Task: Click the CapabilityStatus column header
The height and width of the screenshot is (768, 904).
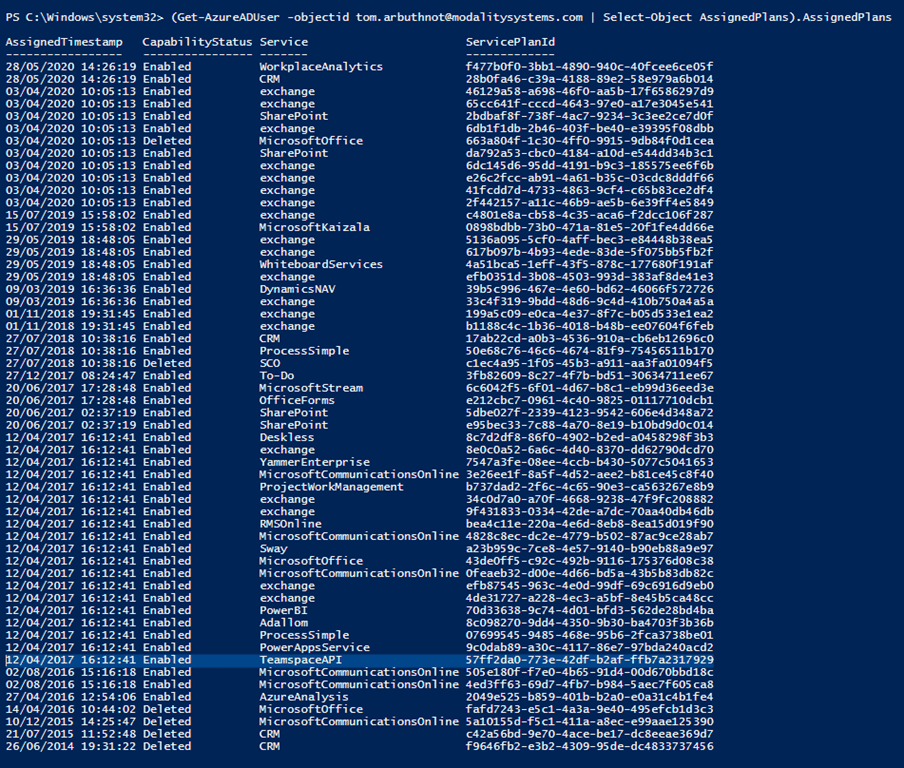Action: click(195, 42)
